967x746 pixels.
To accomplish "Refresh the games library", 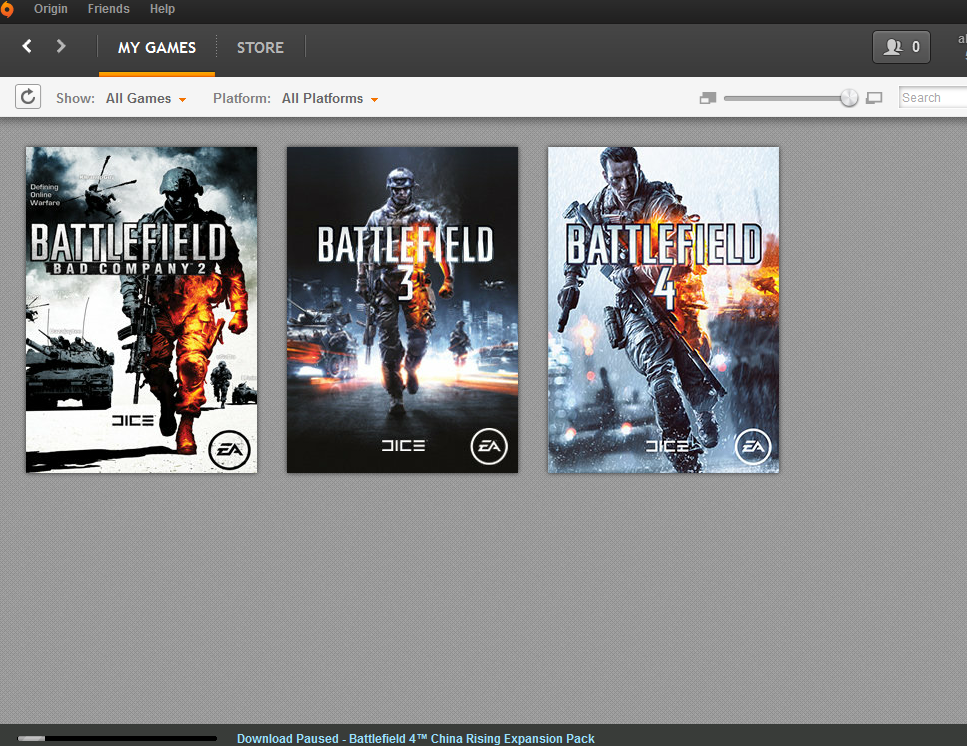I will 28,97.
